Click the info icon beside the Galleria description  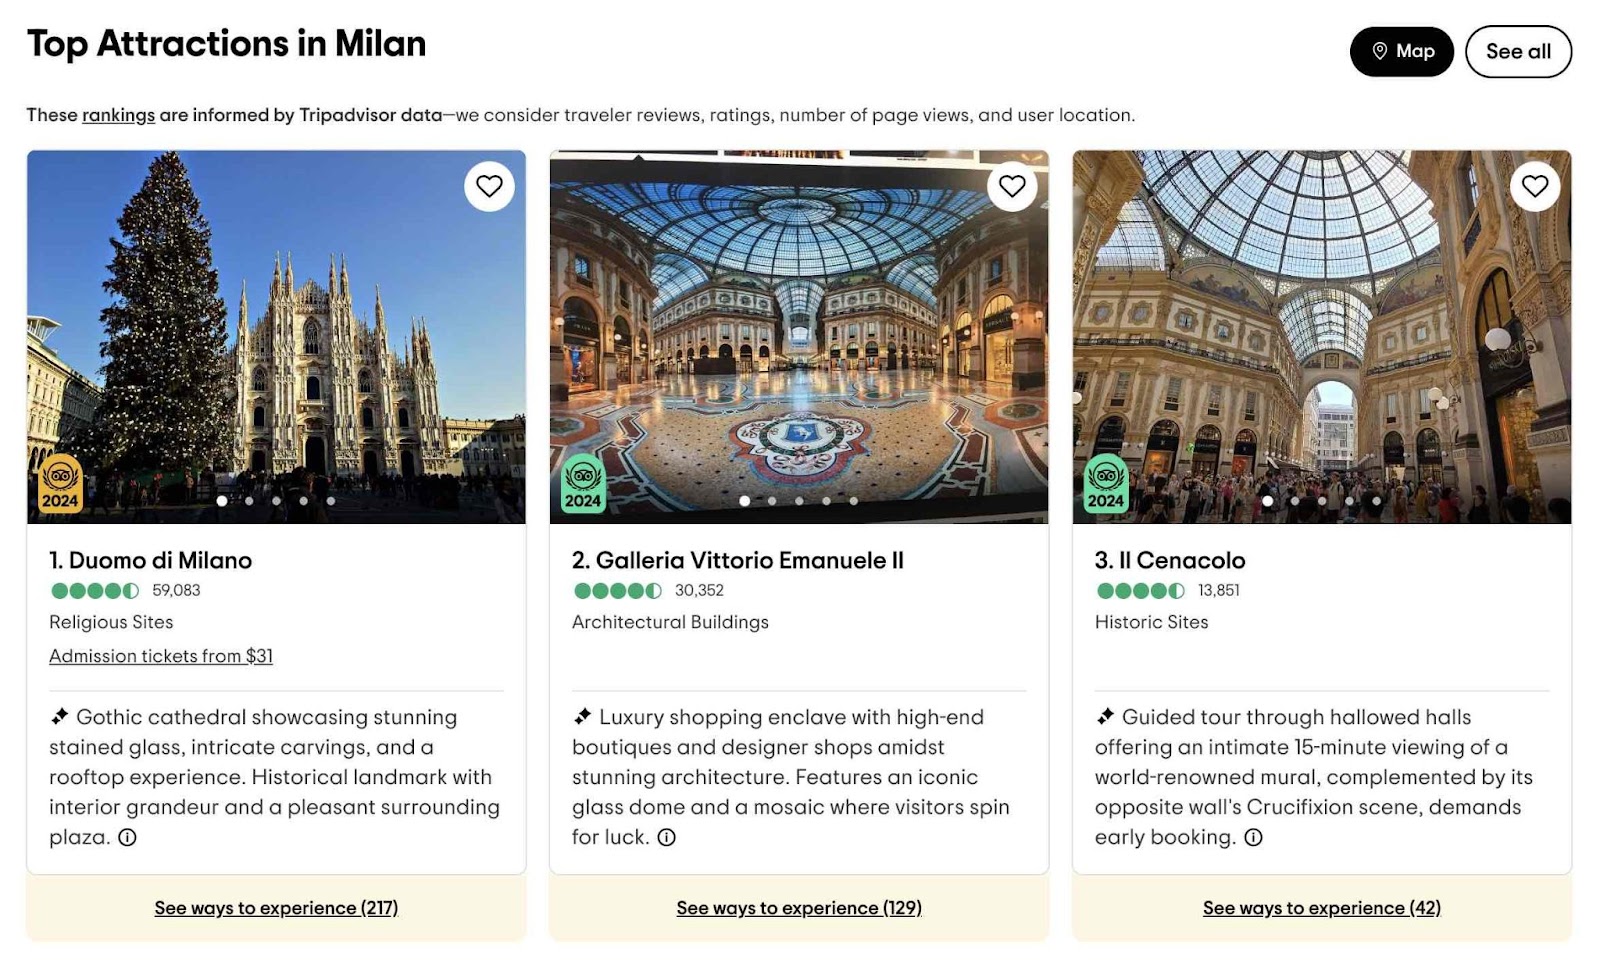(666, 839)
